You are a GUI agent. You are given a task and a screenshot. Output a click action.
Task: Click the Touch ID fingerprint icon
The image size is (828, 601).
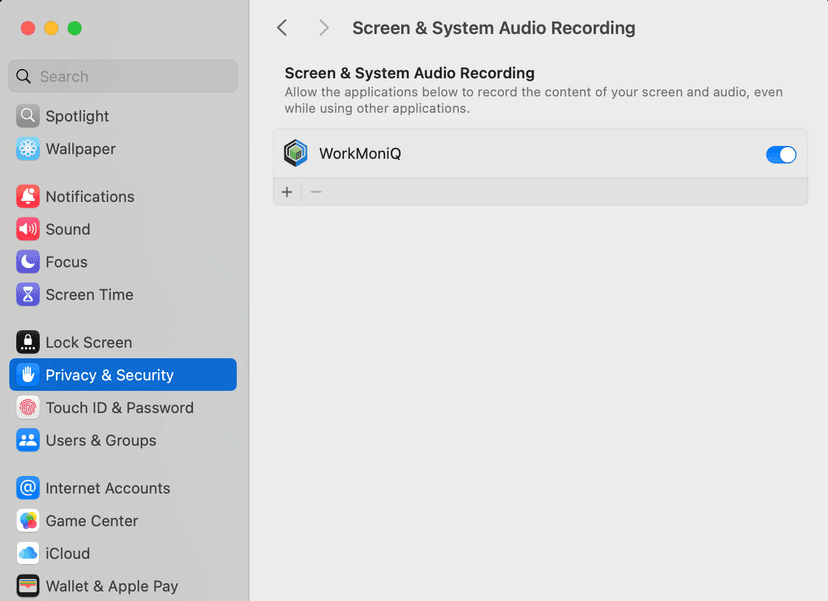[x=27, y=408]
